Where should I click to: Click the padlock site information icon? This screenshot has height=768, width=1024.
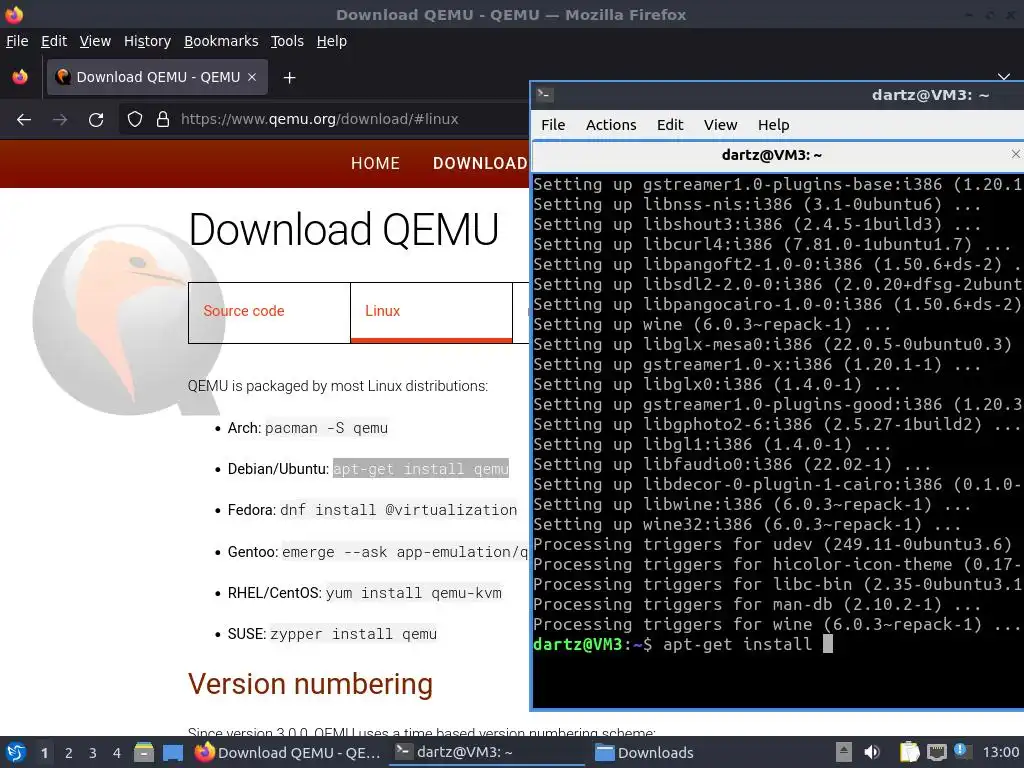(163, 120)
